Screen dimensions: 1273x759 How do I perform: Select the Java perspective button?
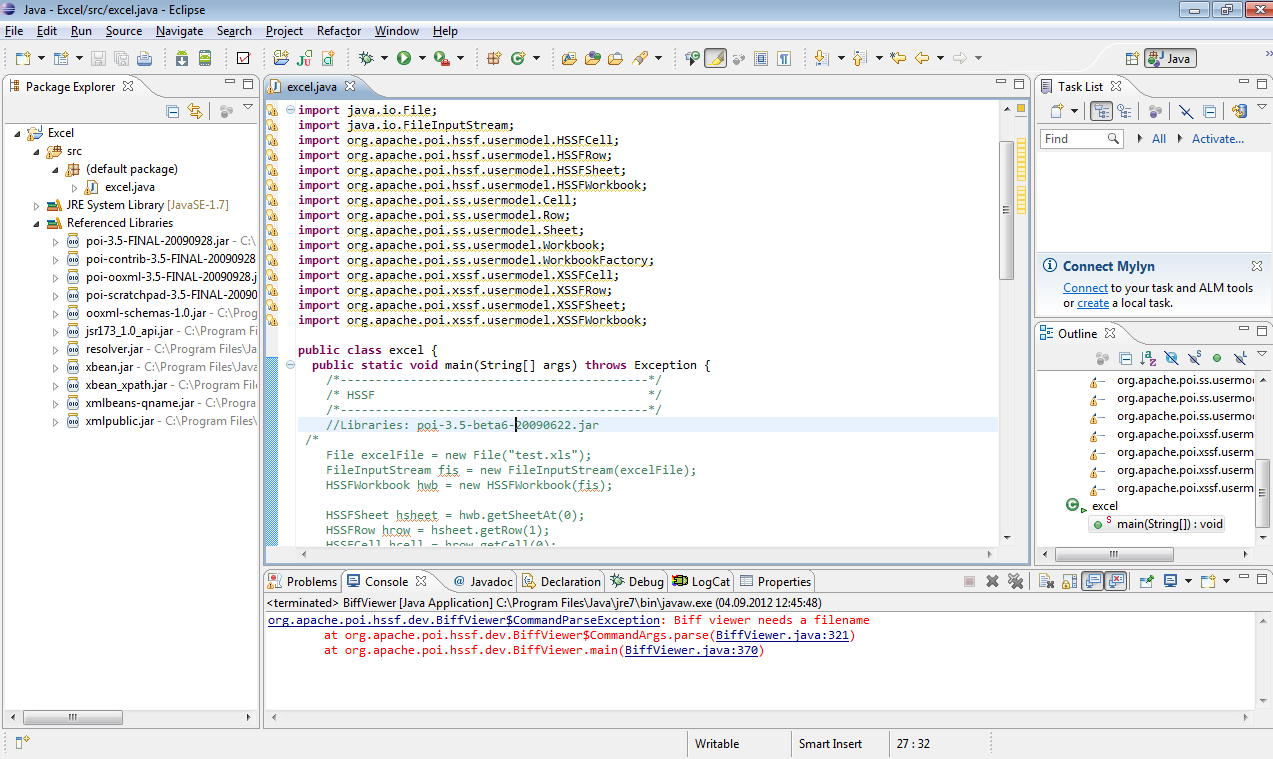(x=1171, y=59)
